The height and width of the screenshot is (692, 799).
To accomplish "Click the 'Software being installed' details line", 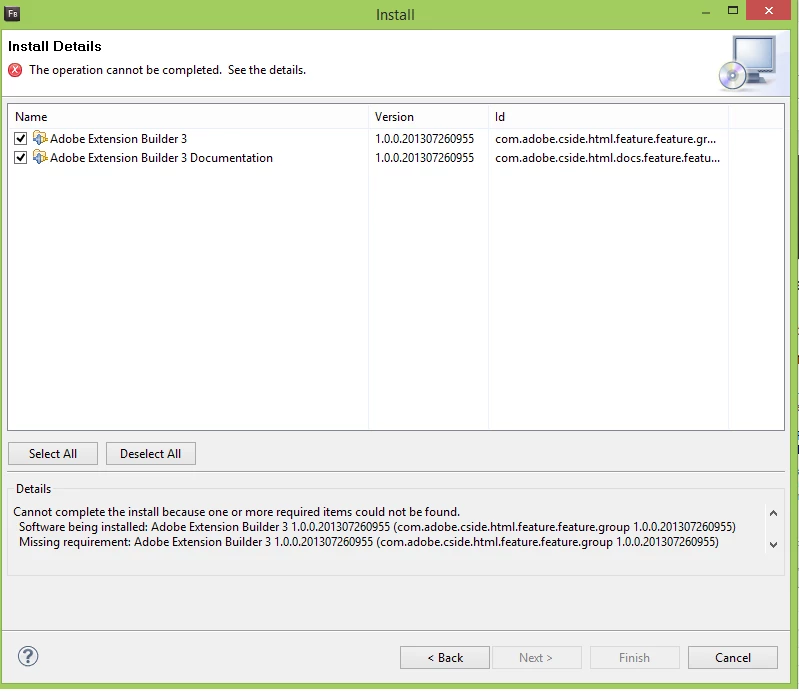I will pos(377,526).
